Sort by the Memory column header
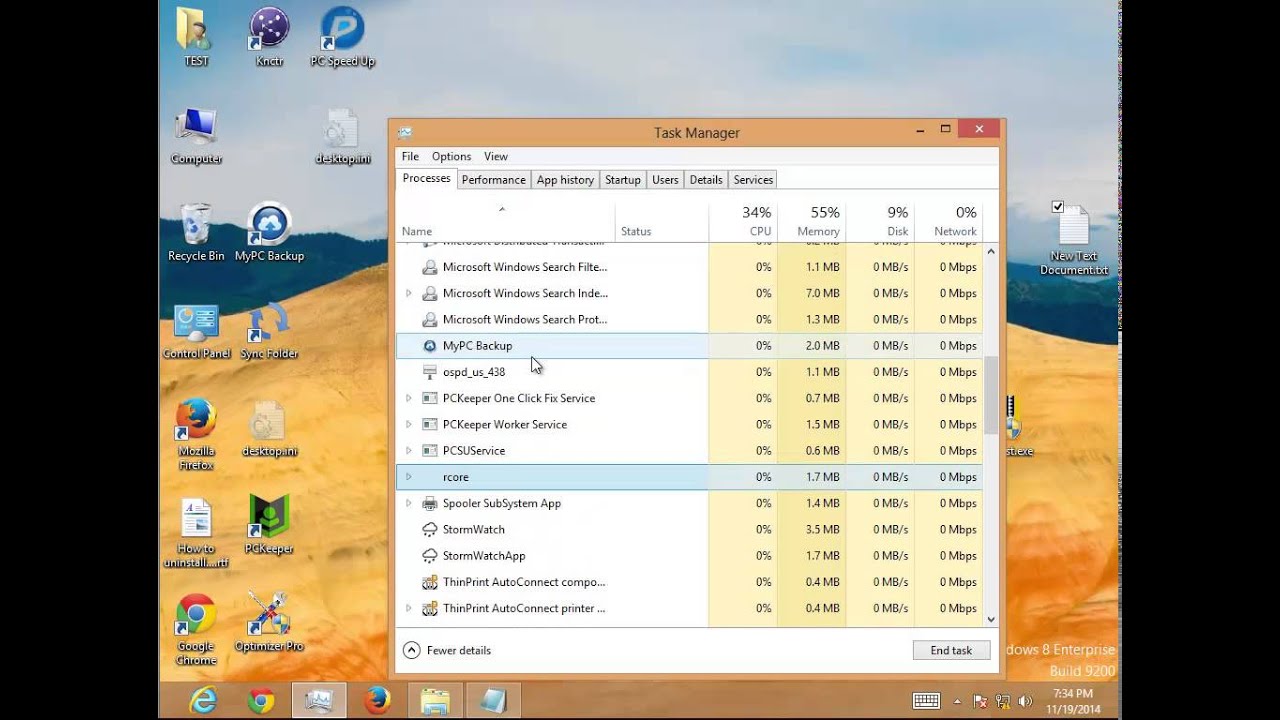This screenshot has height=720, width=1280. coord(811,221)
